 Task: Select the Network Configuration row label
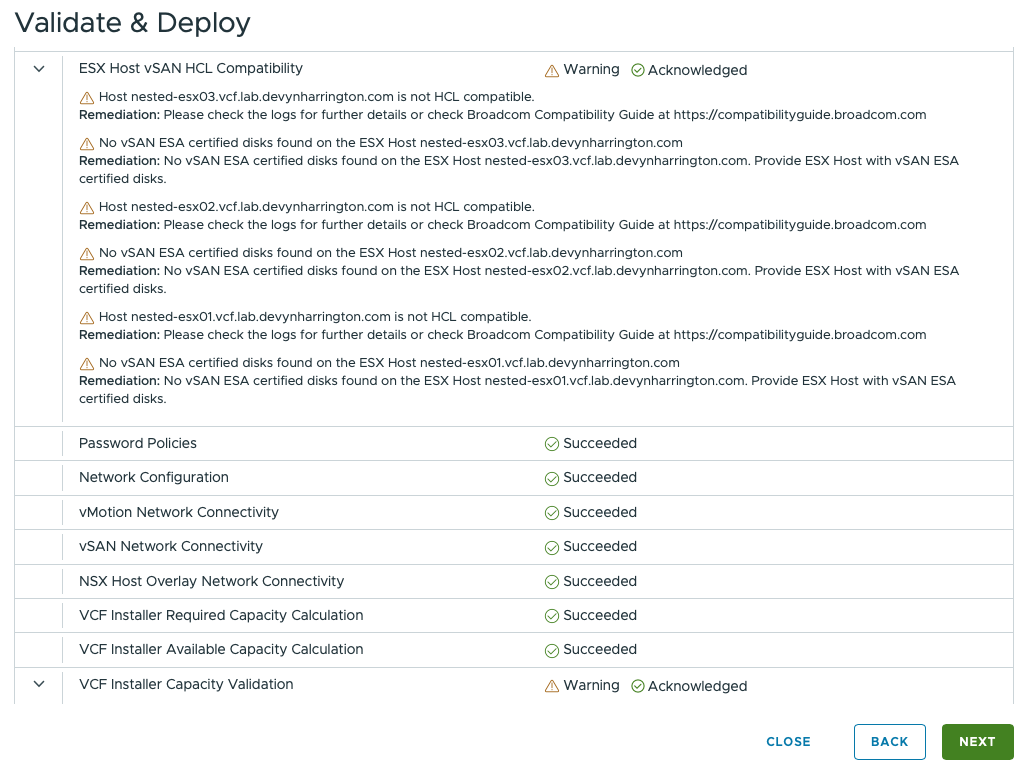[153, 477]
